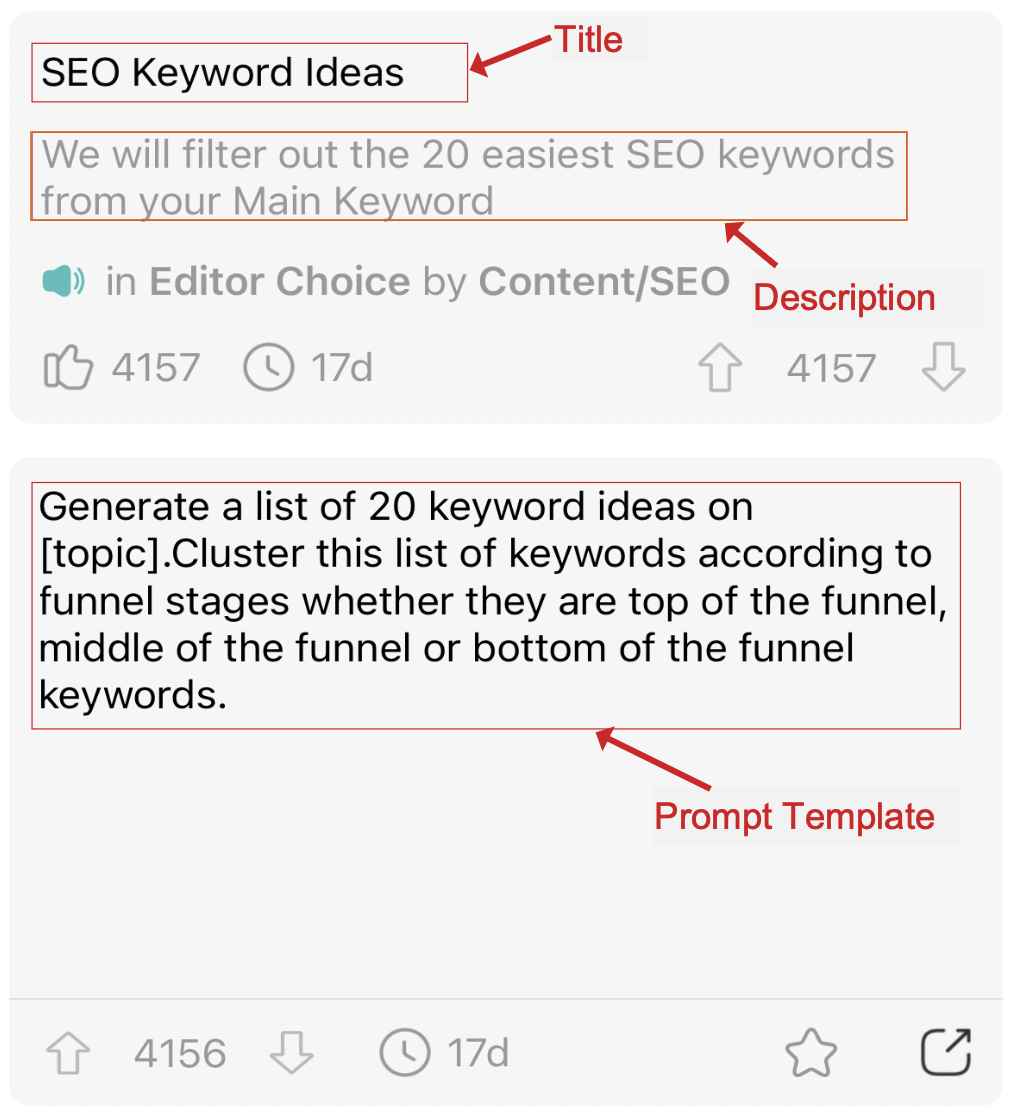1014x1118 pixels.
Task: Upvote the SEO Keyword Ideas card
Action: pyautogui.click(x=720, y=368)
